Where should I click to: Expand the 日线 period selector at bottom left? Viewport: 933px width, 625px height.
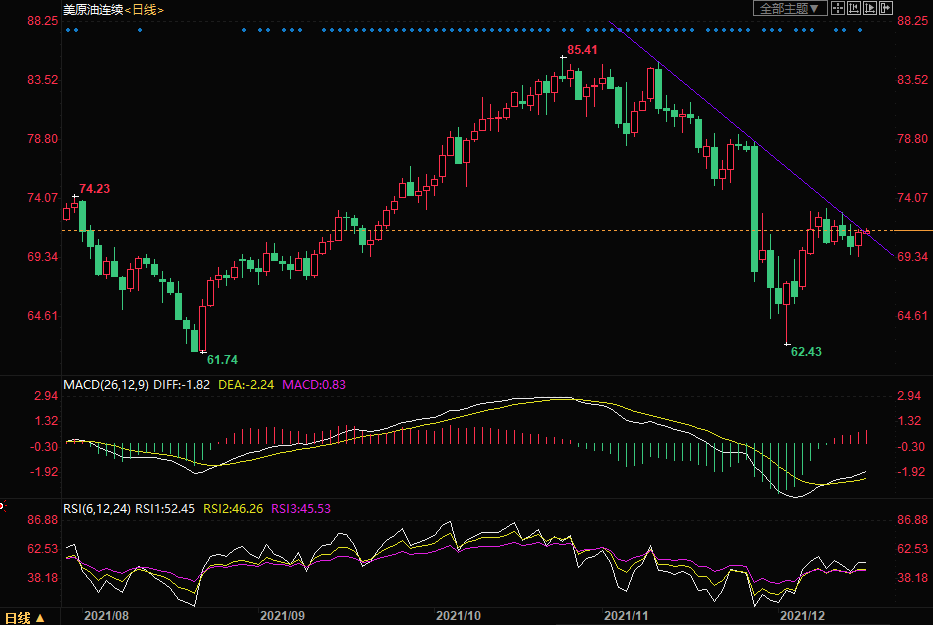[25, 617]
